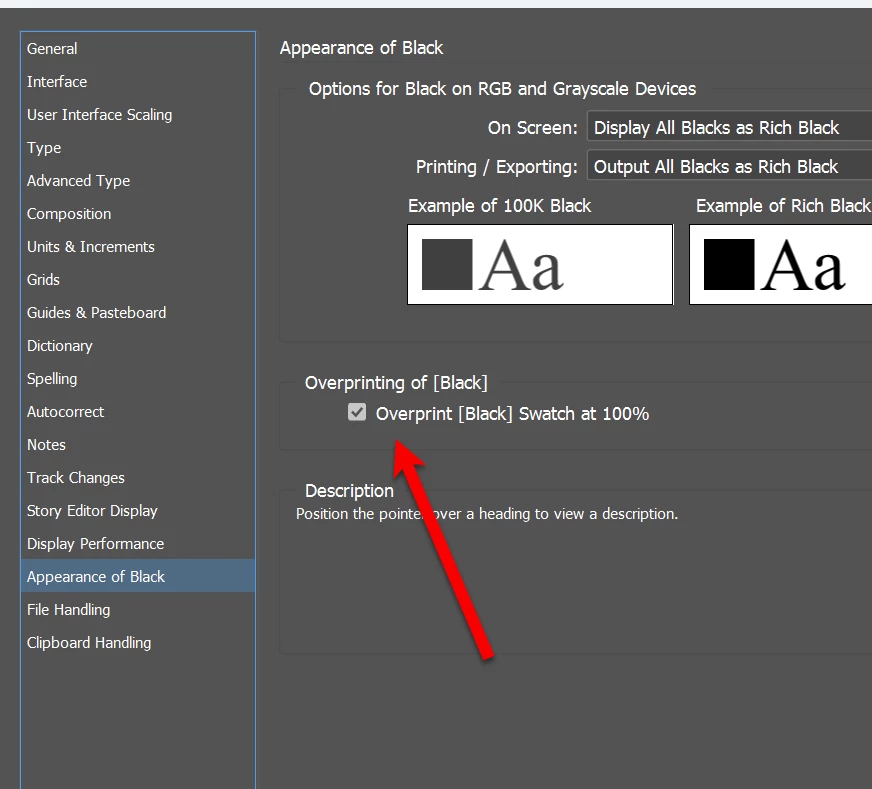This screenshot has width=872, height=789.
Task: Click the Printing / Exporting label
Action: (x=497, y=167)
